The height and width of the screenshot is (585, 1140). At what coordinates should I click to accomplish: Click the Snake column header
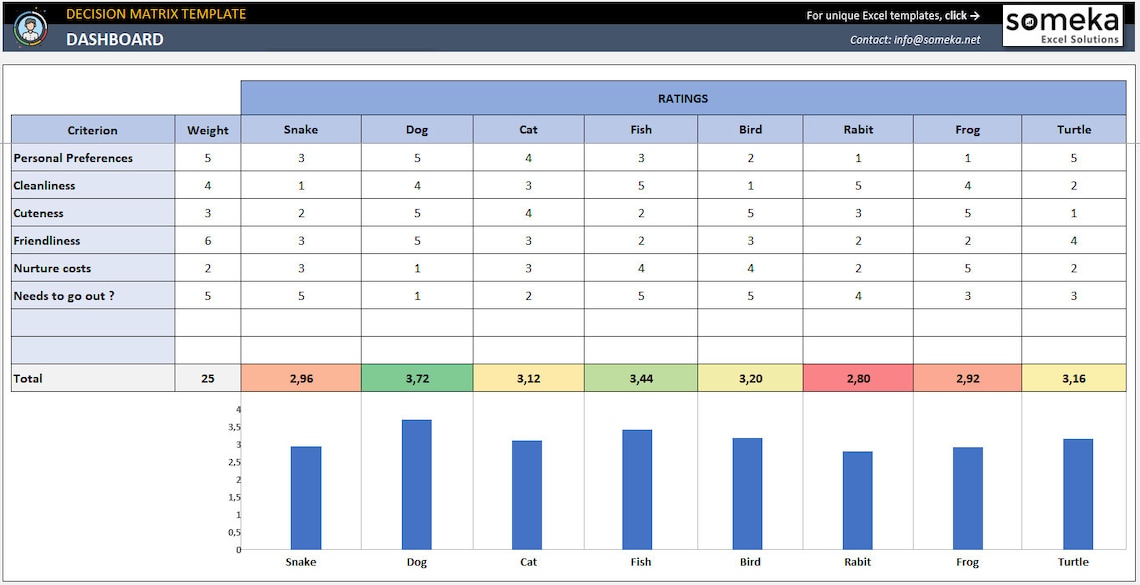click(300, 129)
